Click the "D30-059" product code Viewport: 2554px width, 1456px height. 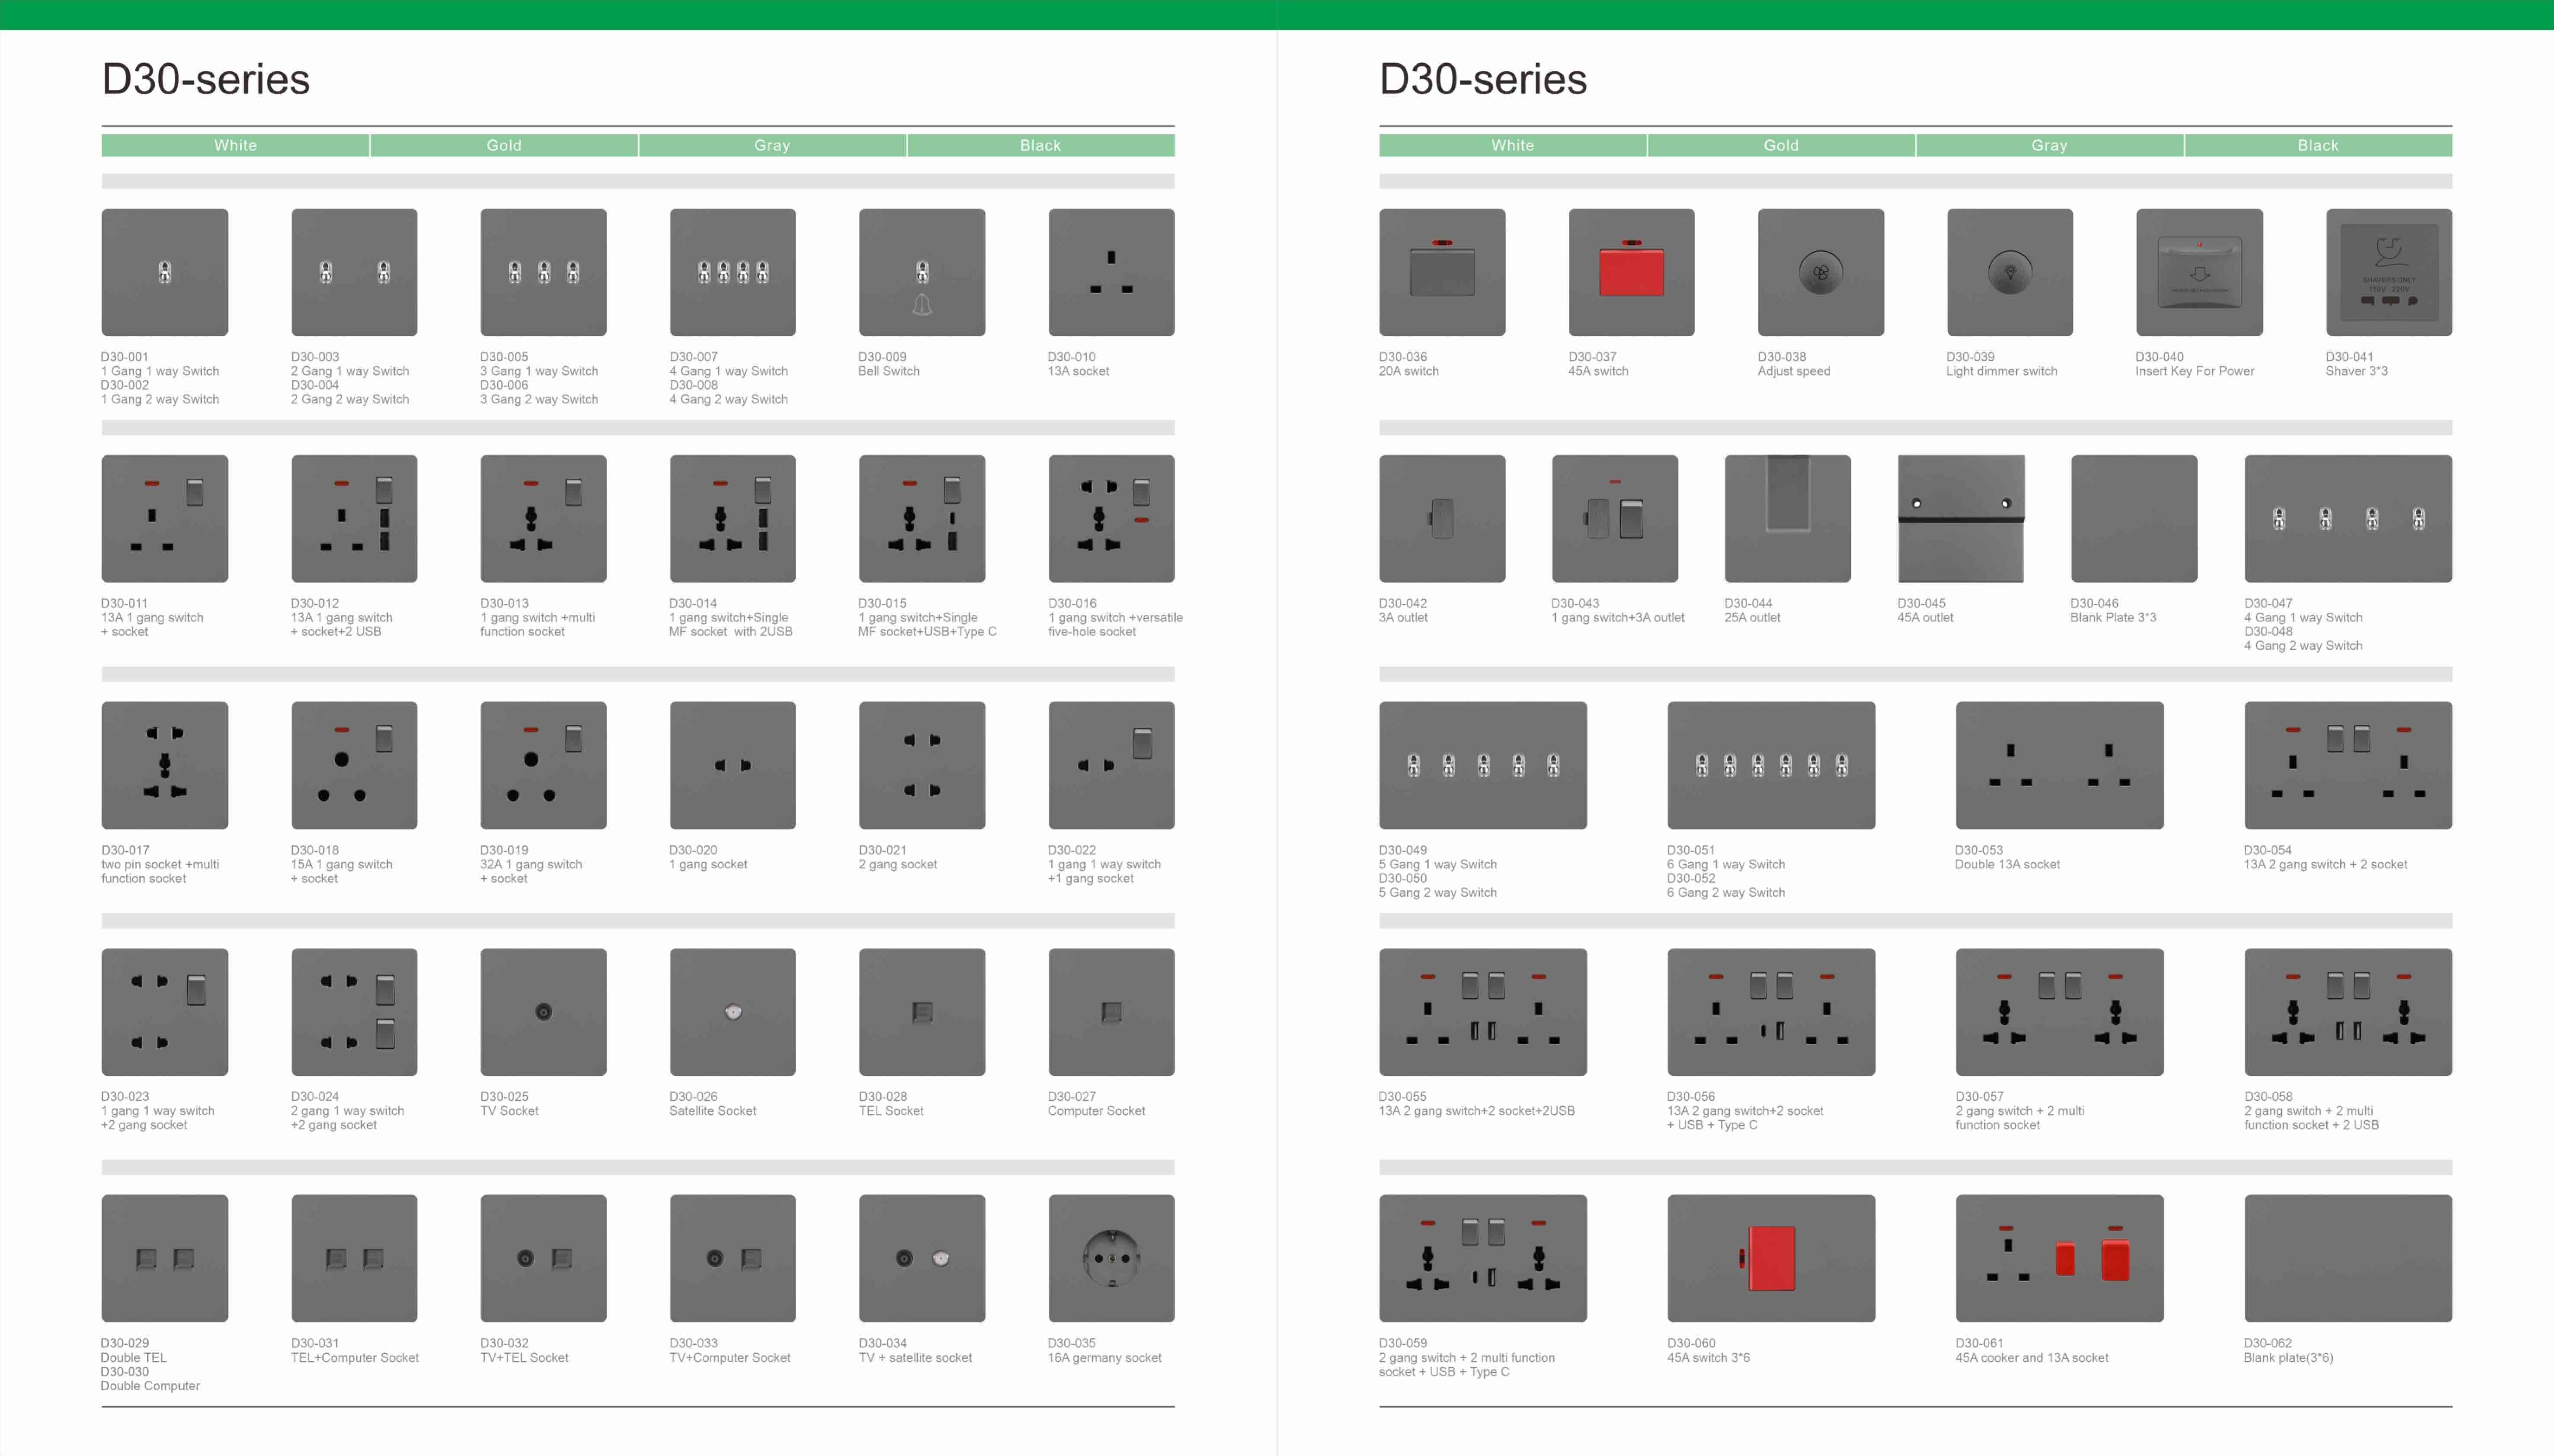(1403, 1343)
